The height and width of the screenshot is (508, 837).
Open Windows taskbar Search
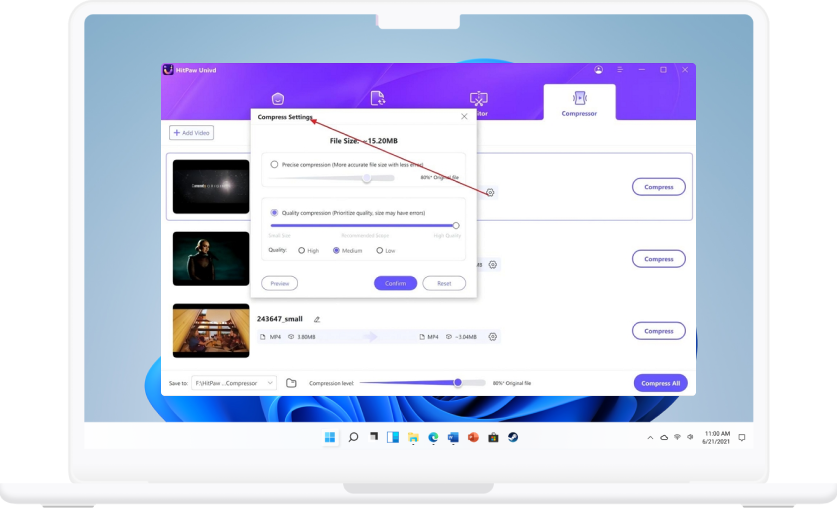[353, 438]
